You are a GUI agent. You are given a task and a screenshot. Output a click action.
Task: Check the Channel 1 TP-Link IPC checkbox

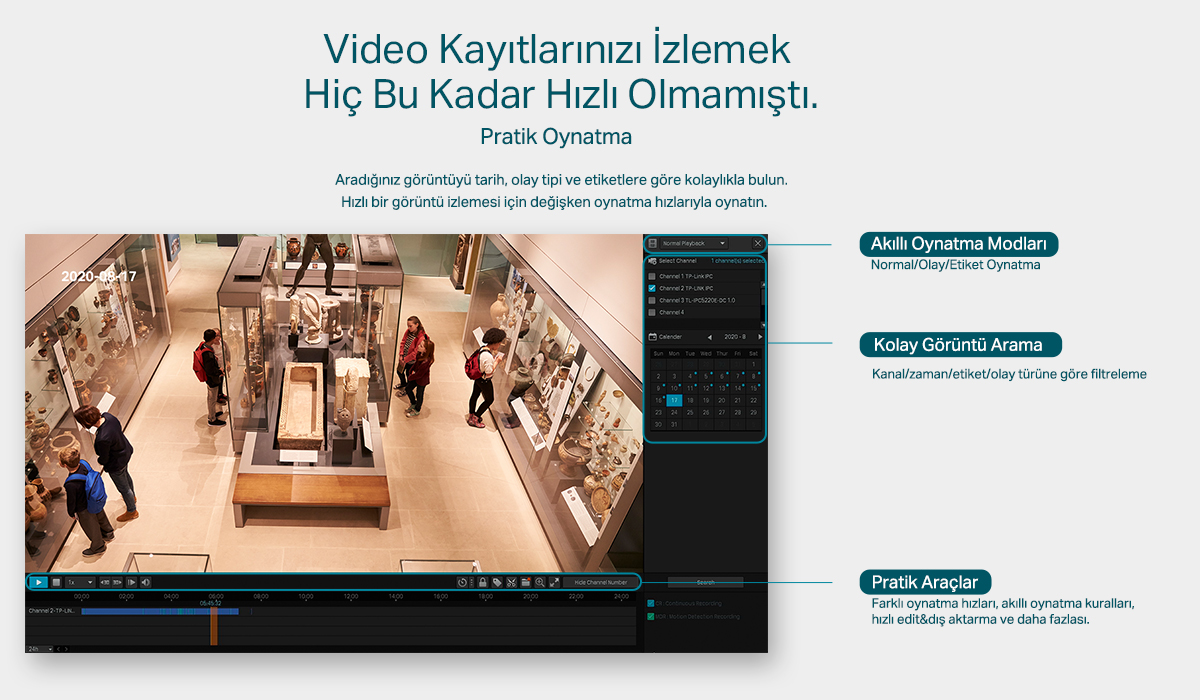click(652, 276)
